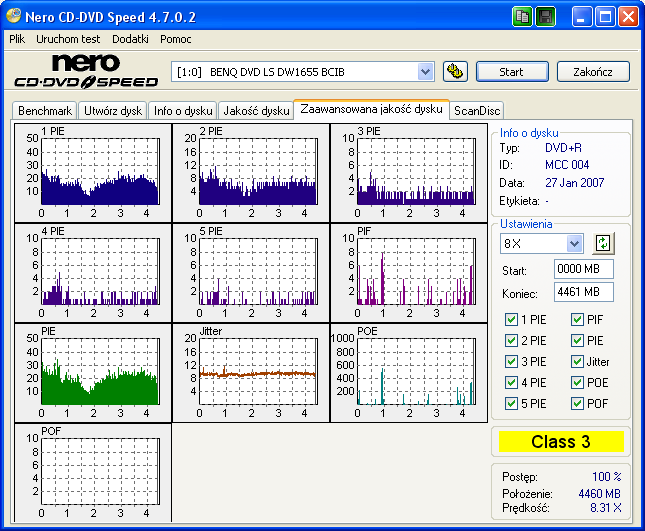Screen dimensions: 645x531
Task: Click the MCC 004 disc ID value
Action: (567, 165)
